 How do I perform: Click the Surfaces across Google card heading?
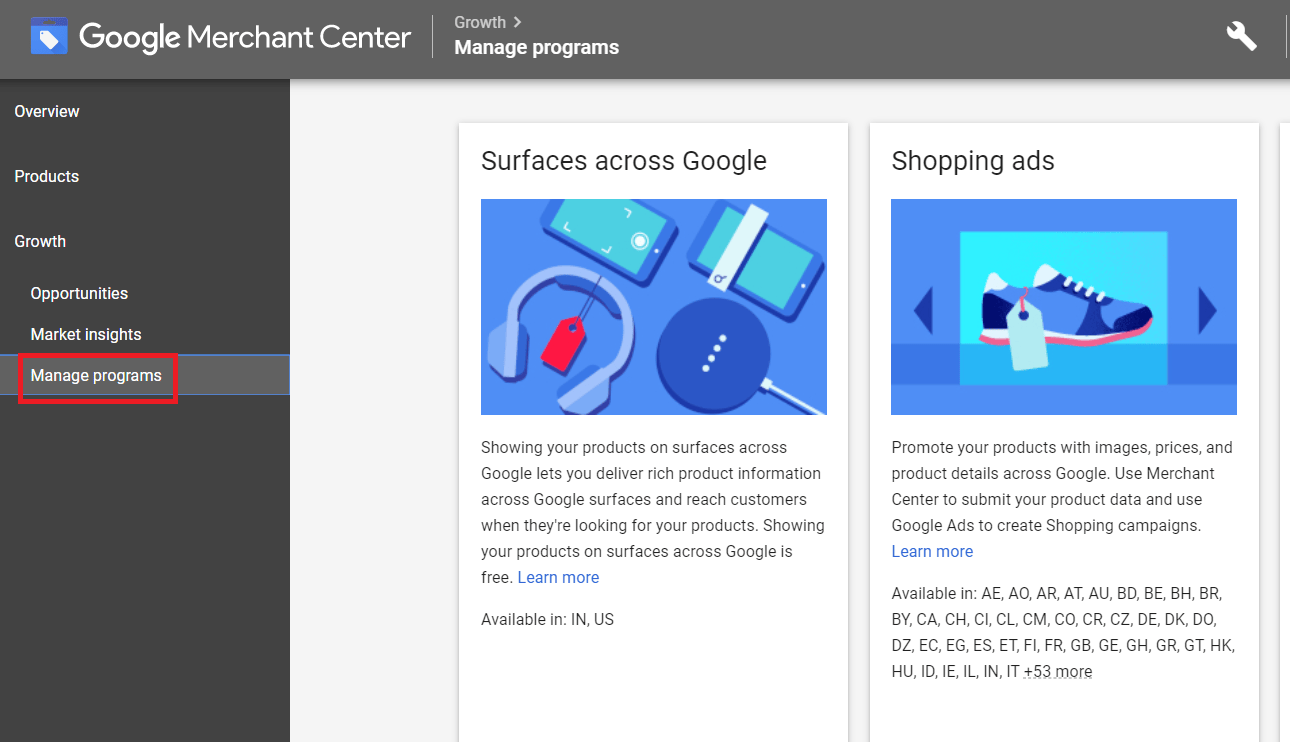[624, 161]
